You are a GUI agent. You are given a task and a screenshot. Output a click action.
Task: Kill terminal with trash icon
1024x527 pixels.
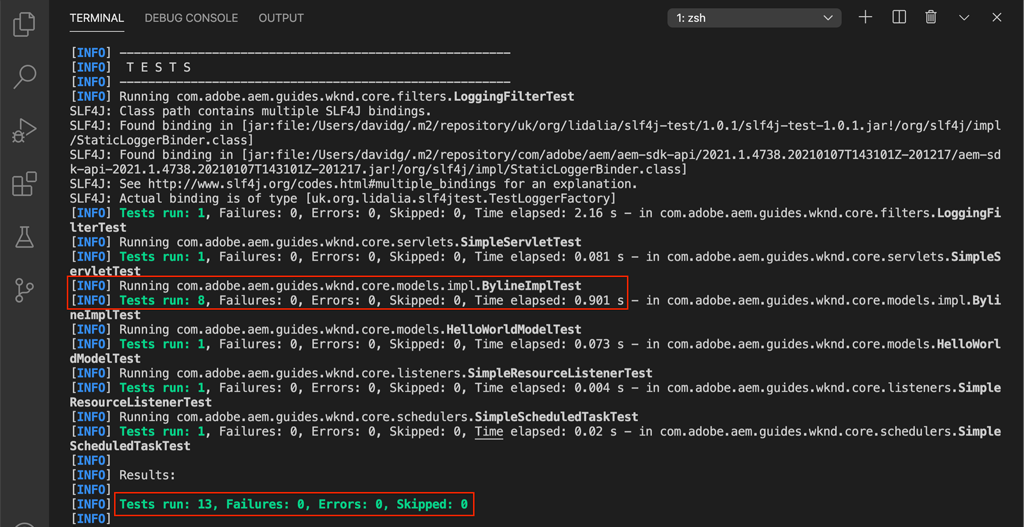(931, 18)
